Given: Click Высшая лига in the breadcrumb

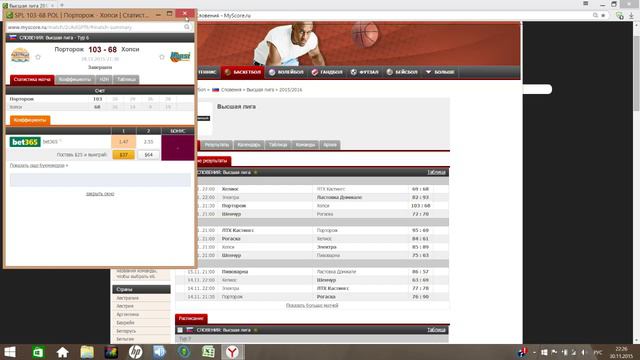Looking at the screenshot, I should (x=260, y=89).
